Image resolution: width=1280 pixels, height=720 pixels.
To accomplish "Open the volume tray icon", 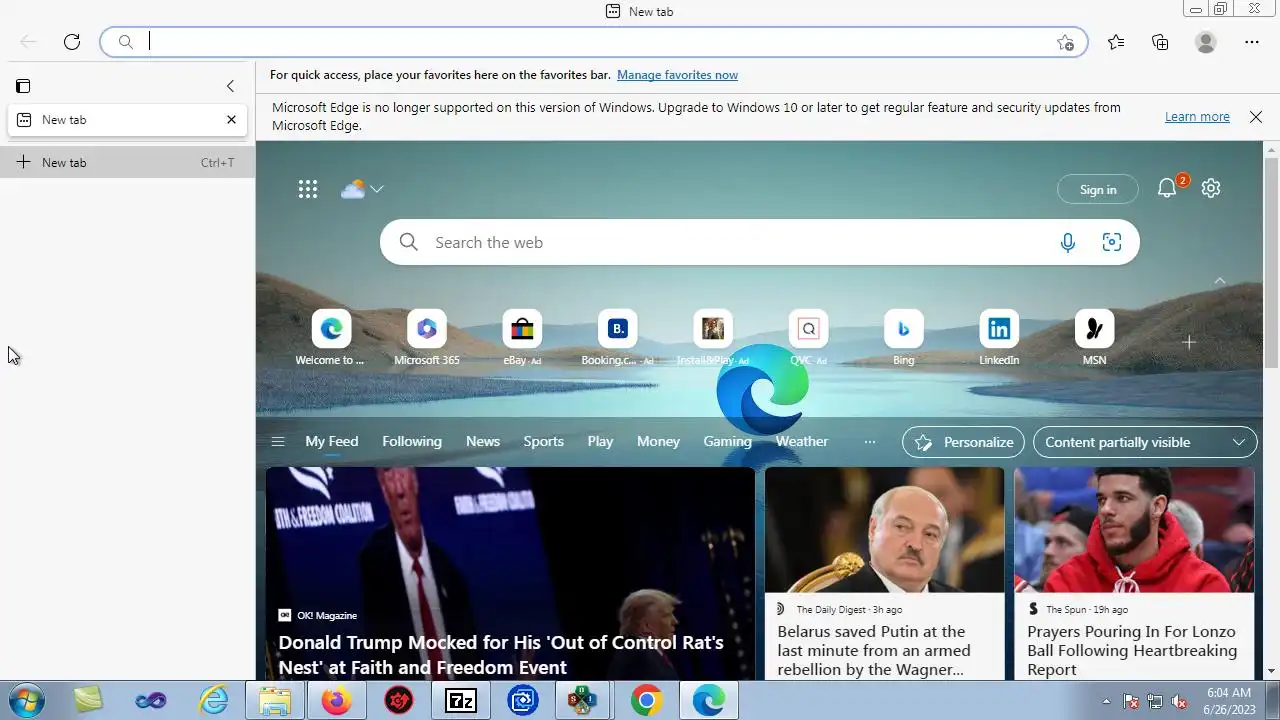I will pos(1180,701).
